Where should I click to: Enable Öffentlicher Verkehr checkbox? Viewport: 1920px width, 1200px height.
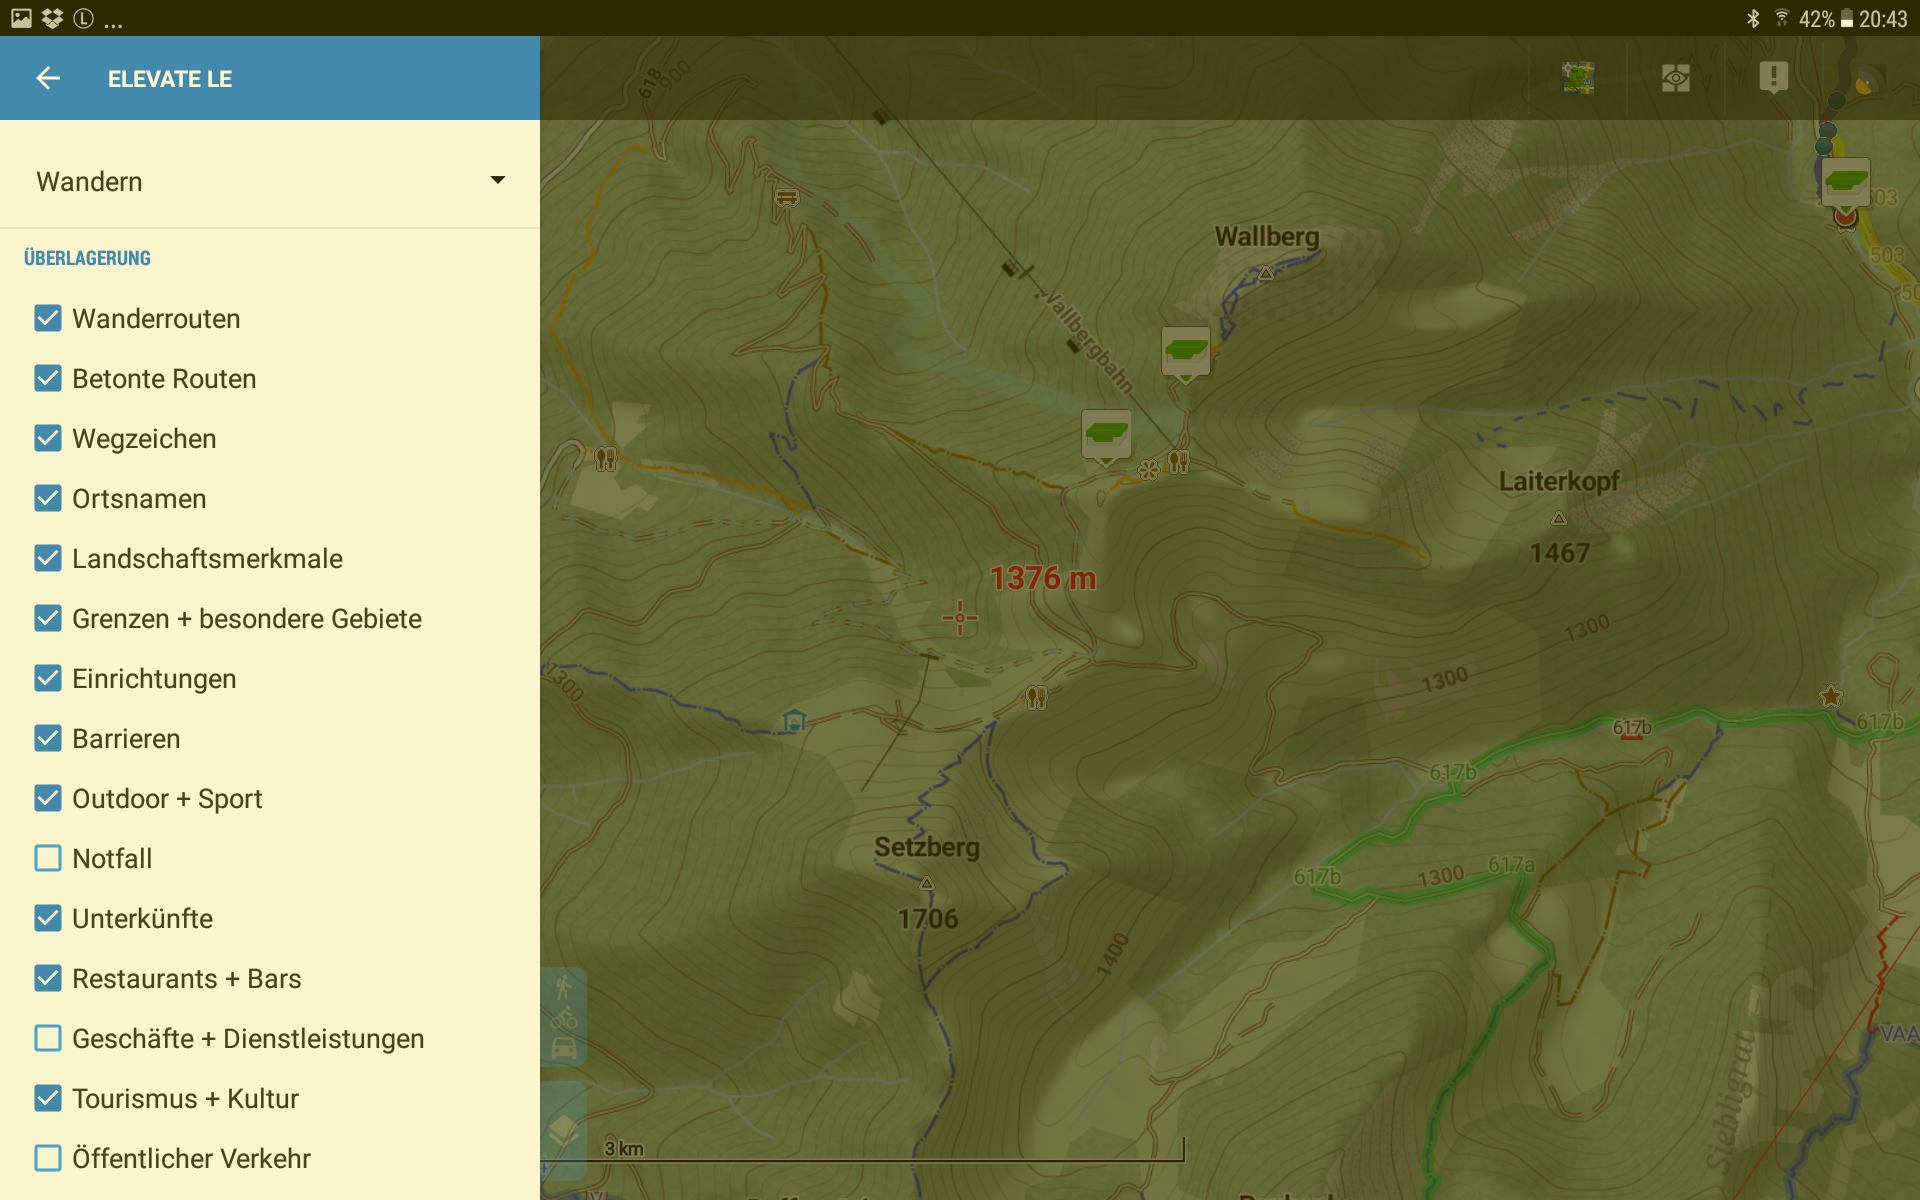pyautogui.click(x=48, y=1158)
